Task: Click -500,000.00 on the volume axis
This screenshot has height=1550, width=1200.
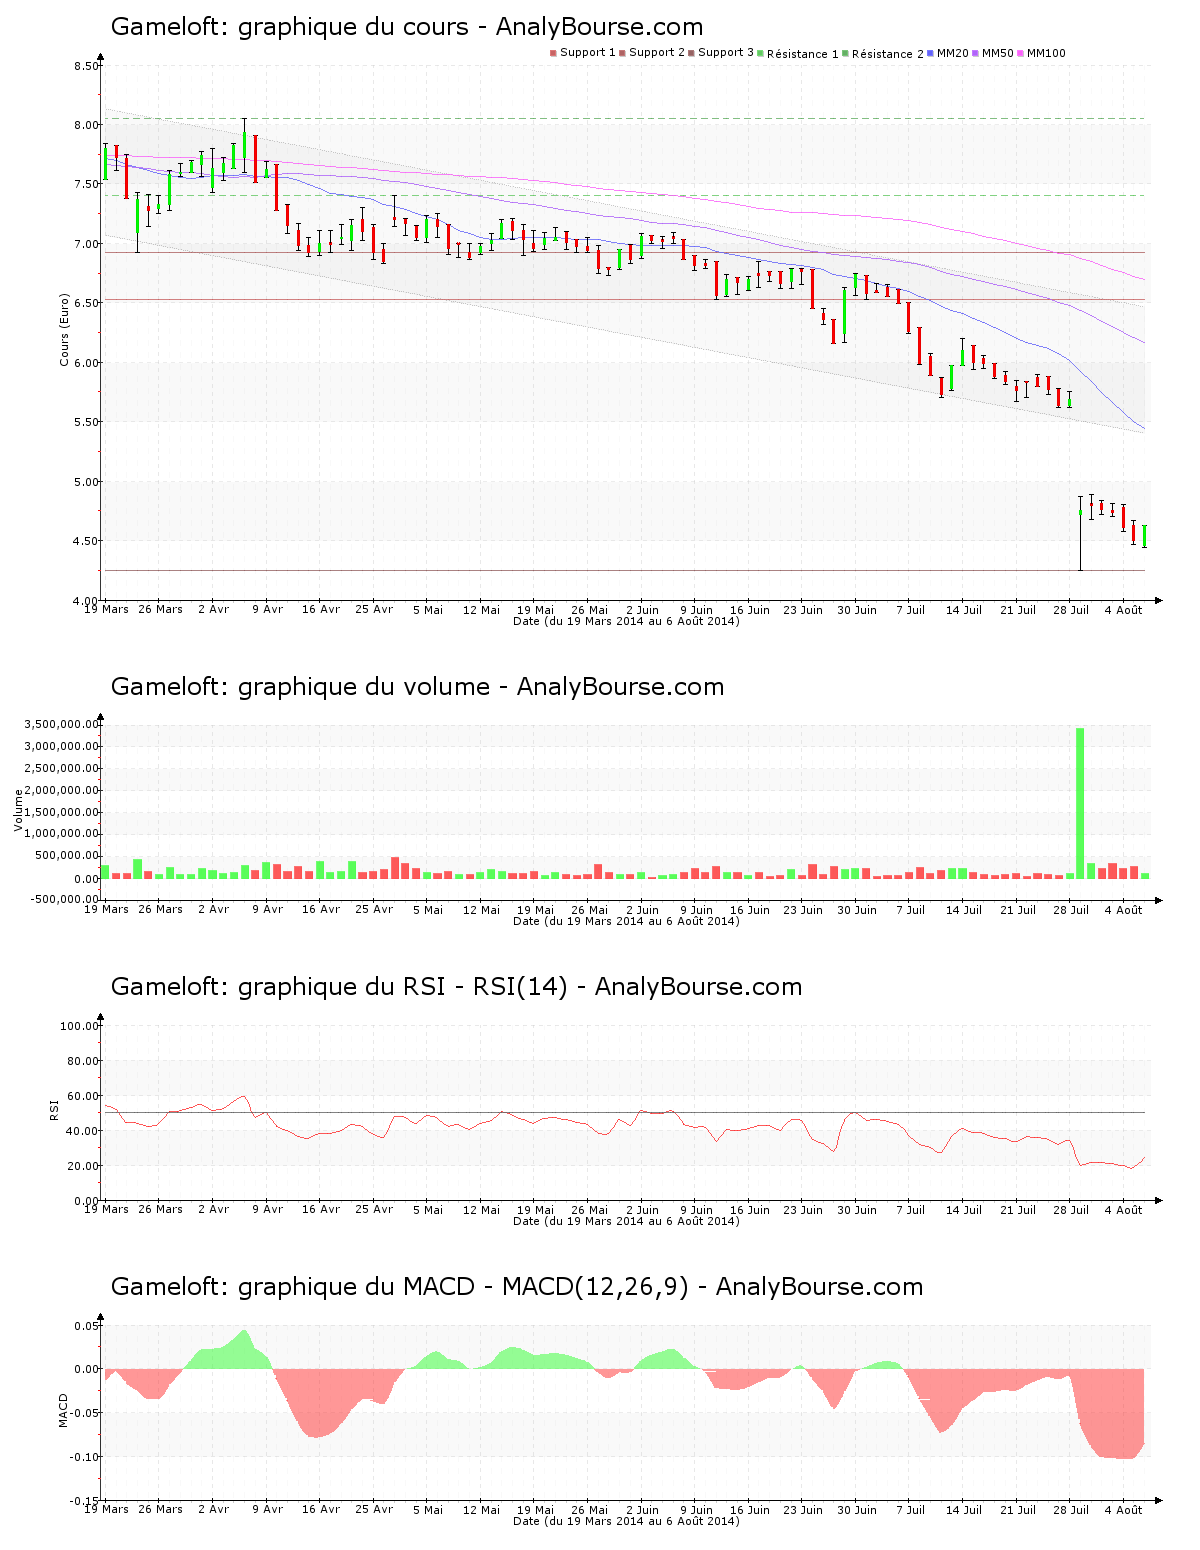Action: click(x=63, y=899)
